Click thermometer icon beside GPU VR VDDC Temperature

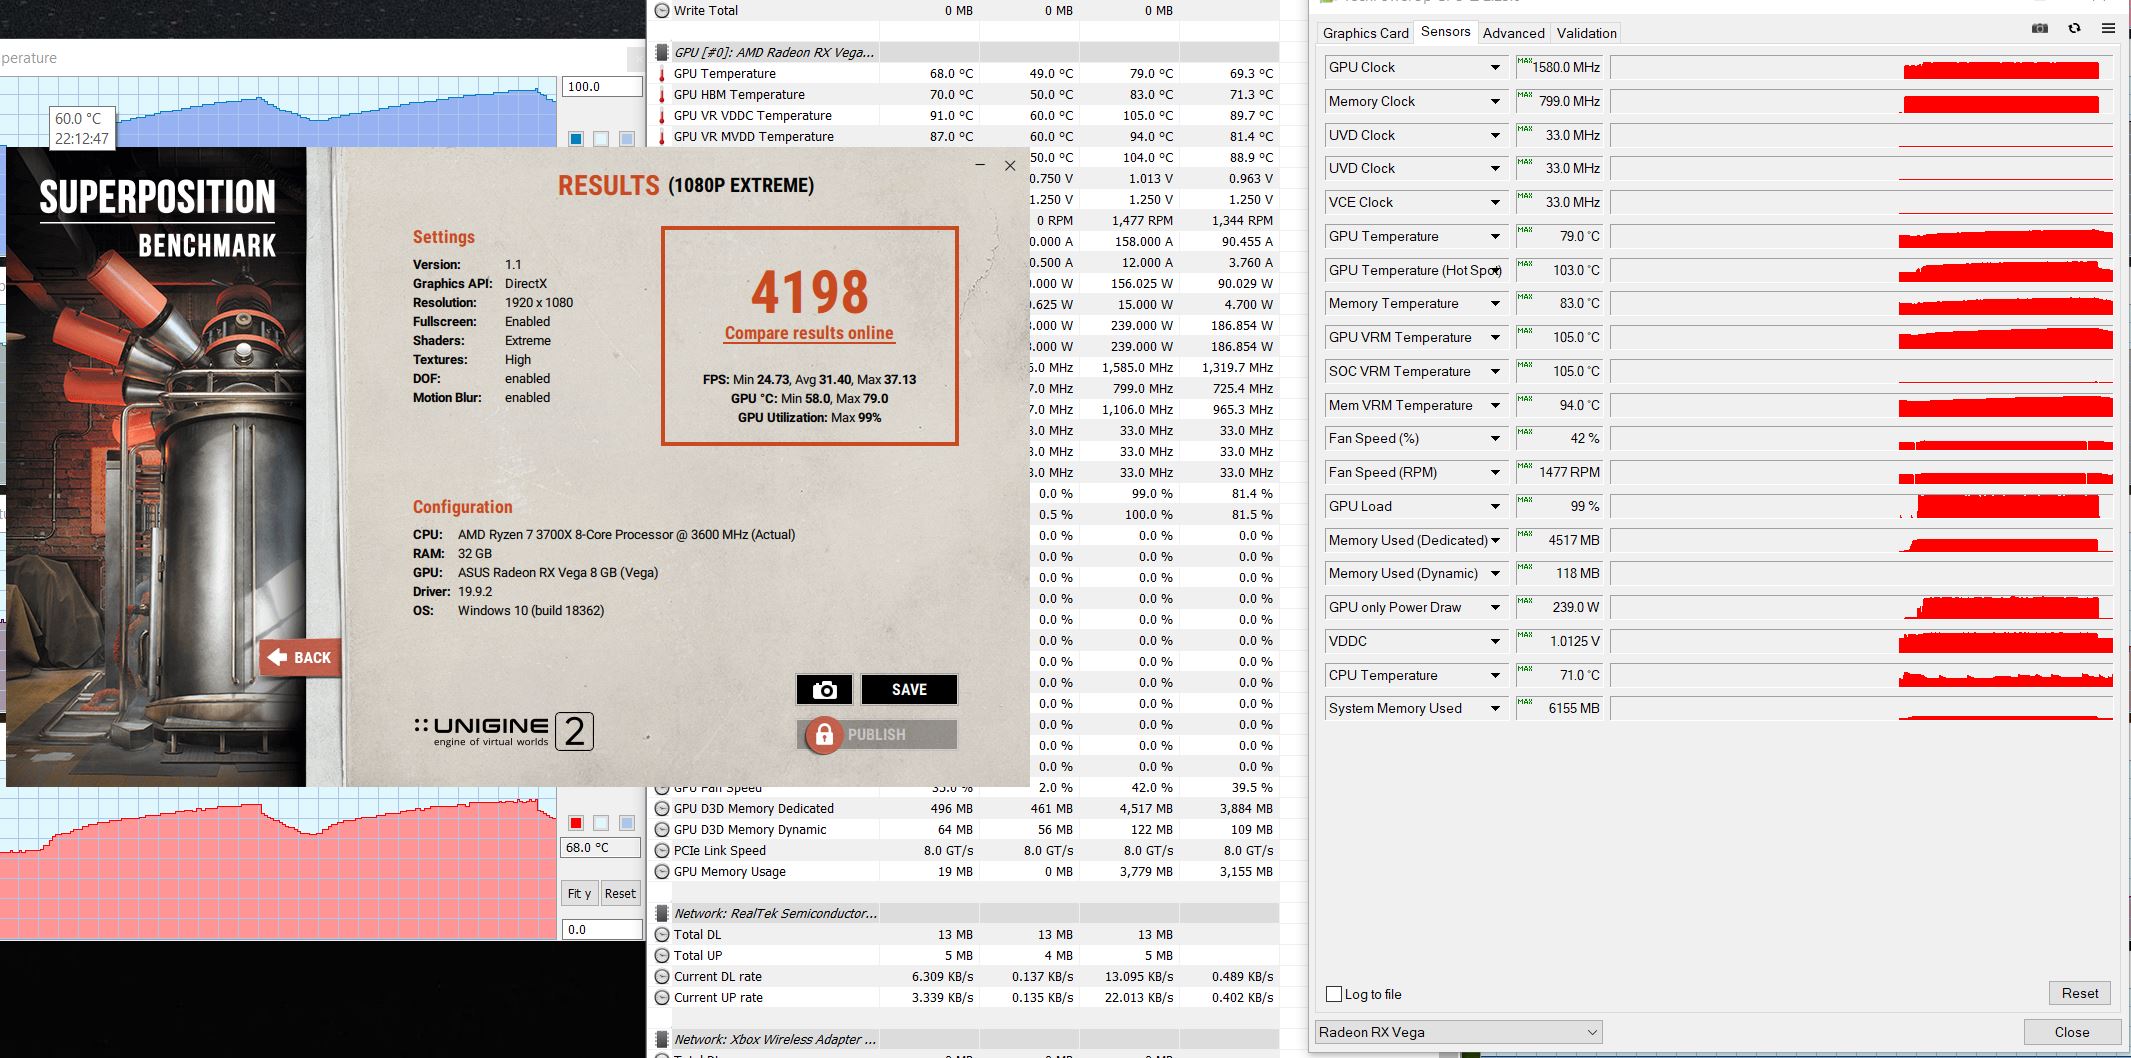click(x=662, y=116)
